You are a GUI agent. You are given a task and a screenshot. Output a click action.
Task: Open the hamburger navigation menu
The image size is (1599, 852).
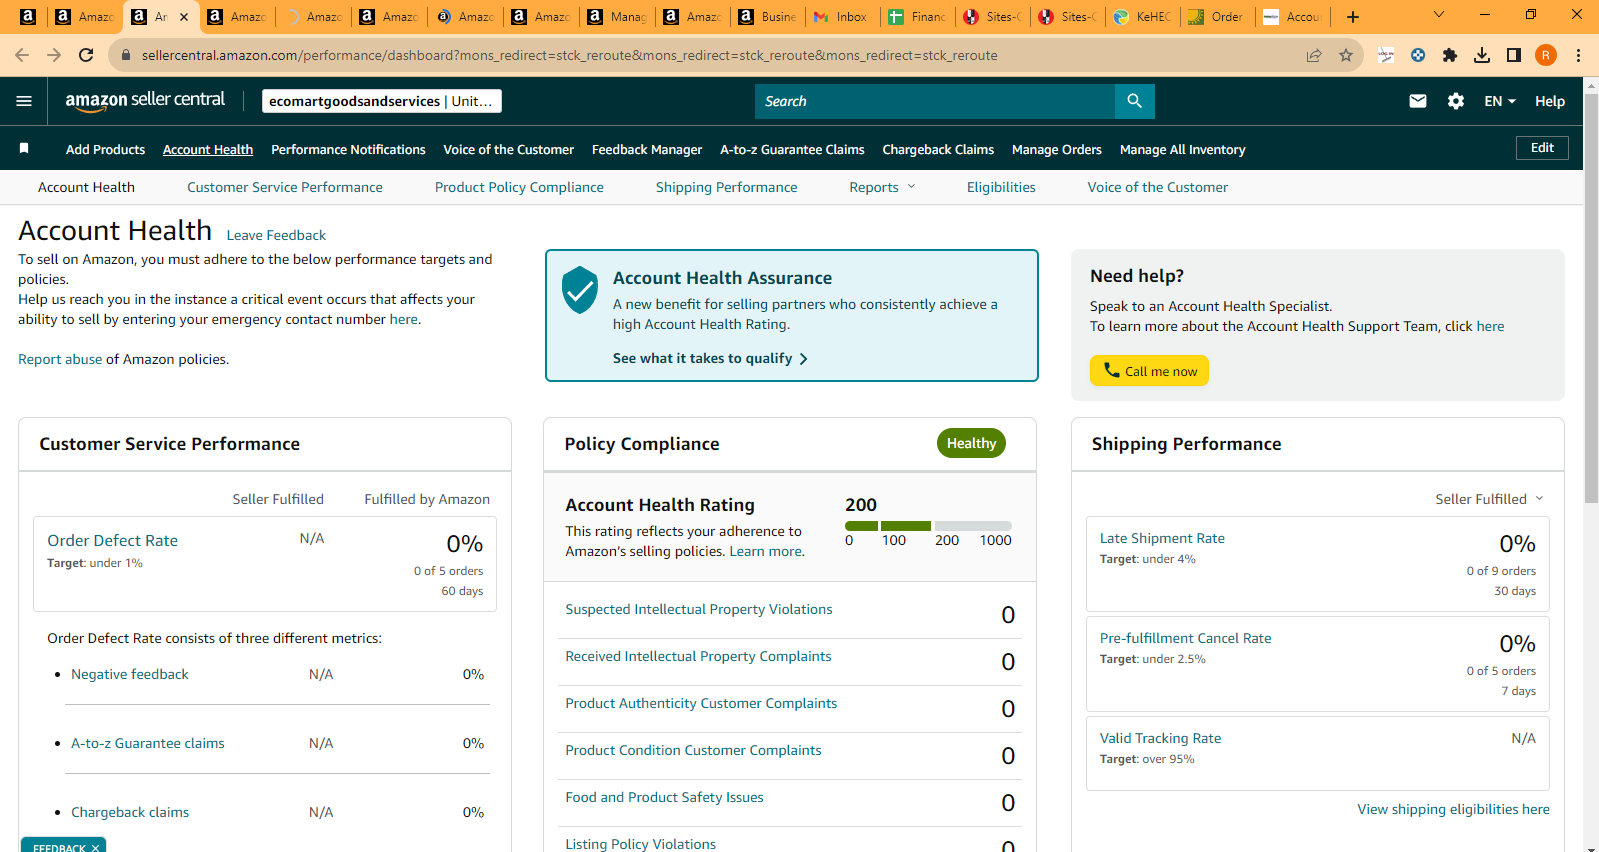pyautogui.click(x=24, y=101)
